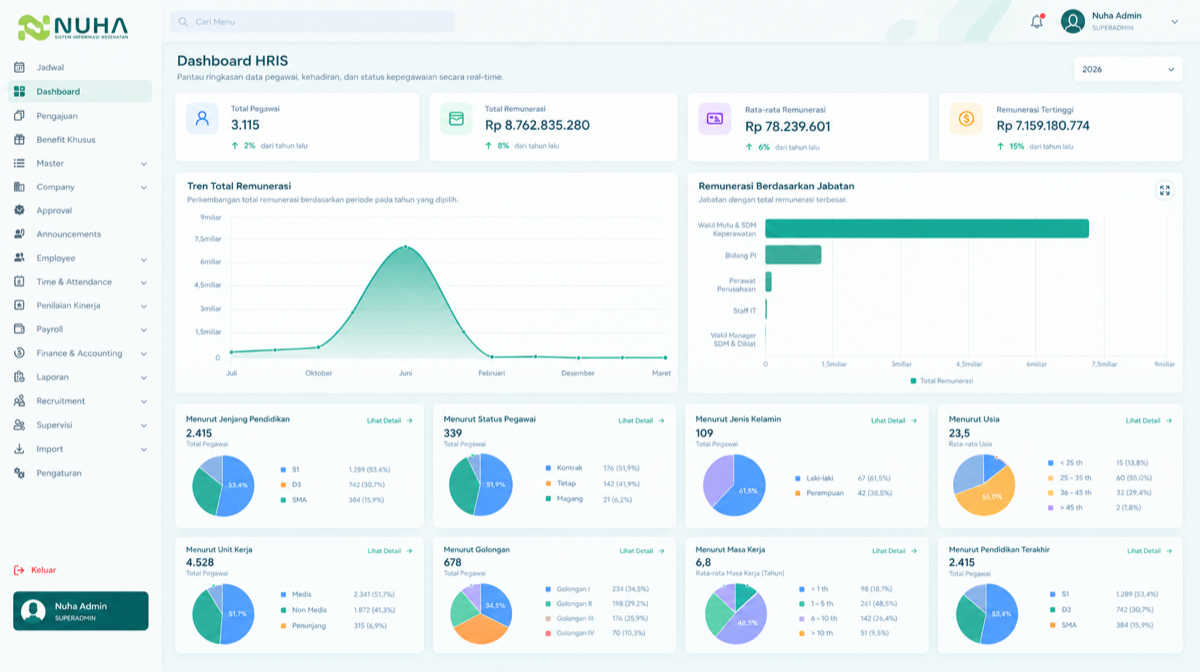Click Lihat Detail on Menurut Unit Kerja
Image resolution: width=1200 pixels, height=672 pixels.
click(391, 551)
